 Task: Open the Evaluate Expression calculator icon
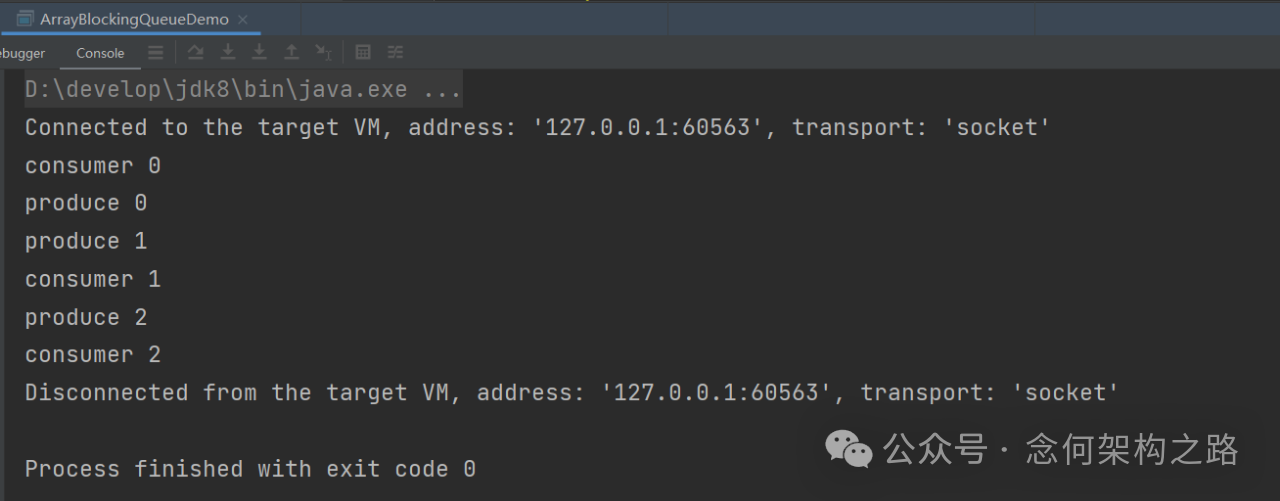coord(364,53)
